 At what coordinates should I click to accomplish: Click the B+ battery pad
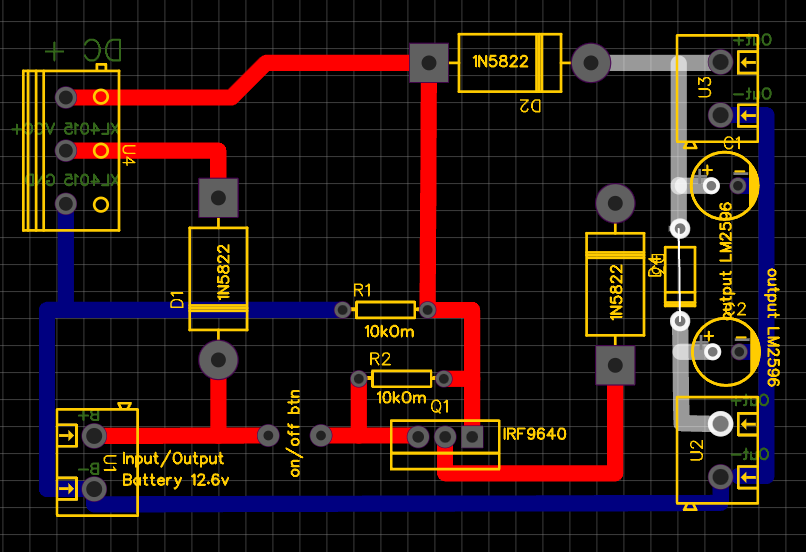94,436
